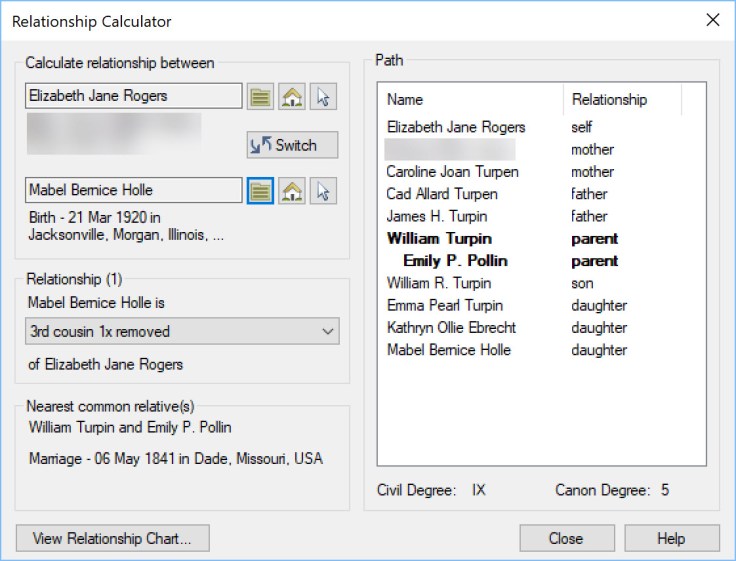The width and height of the screenshot is (736, 561).
Task: Click the Name column header
Action: pos(471,100)
